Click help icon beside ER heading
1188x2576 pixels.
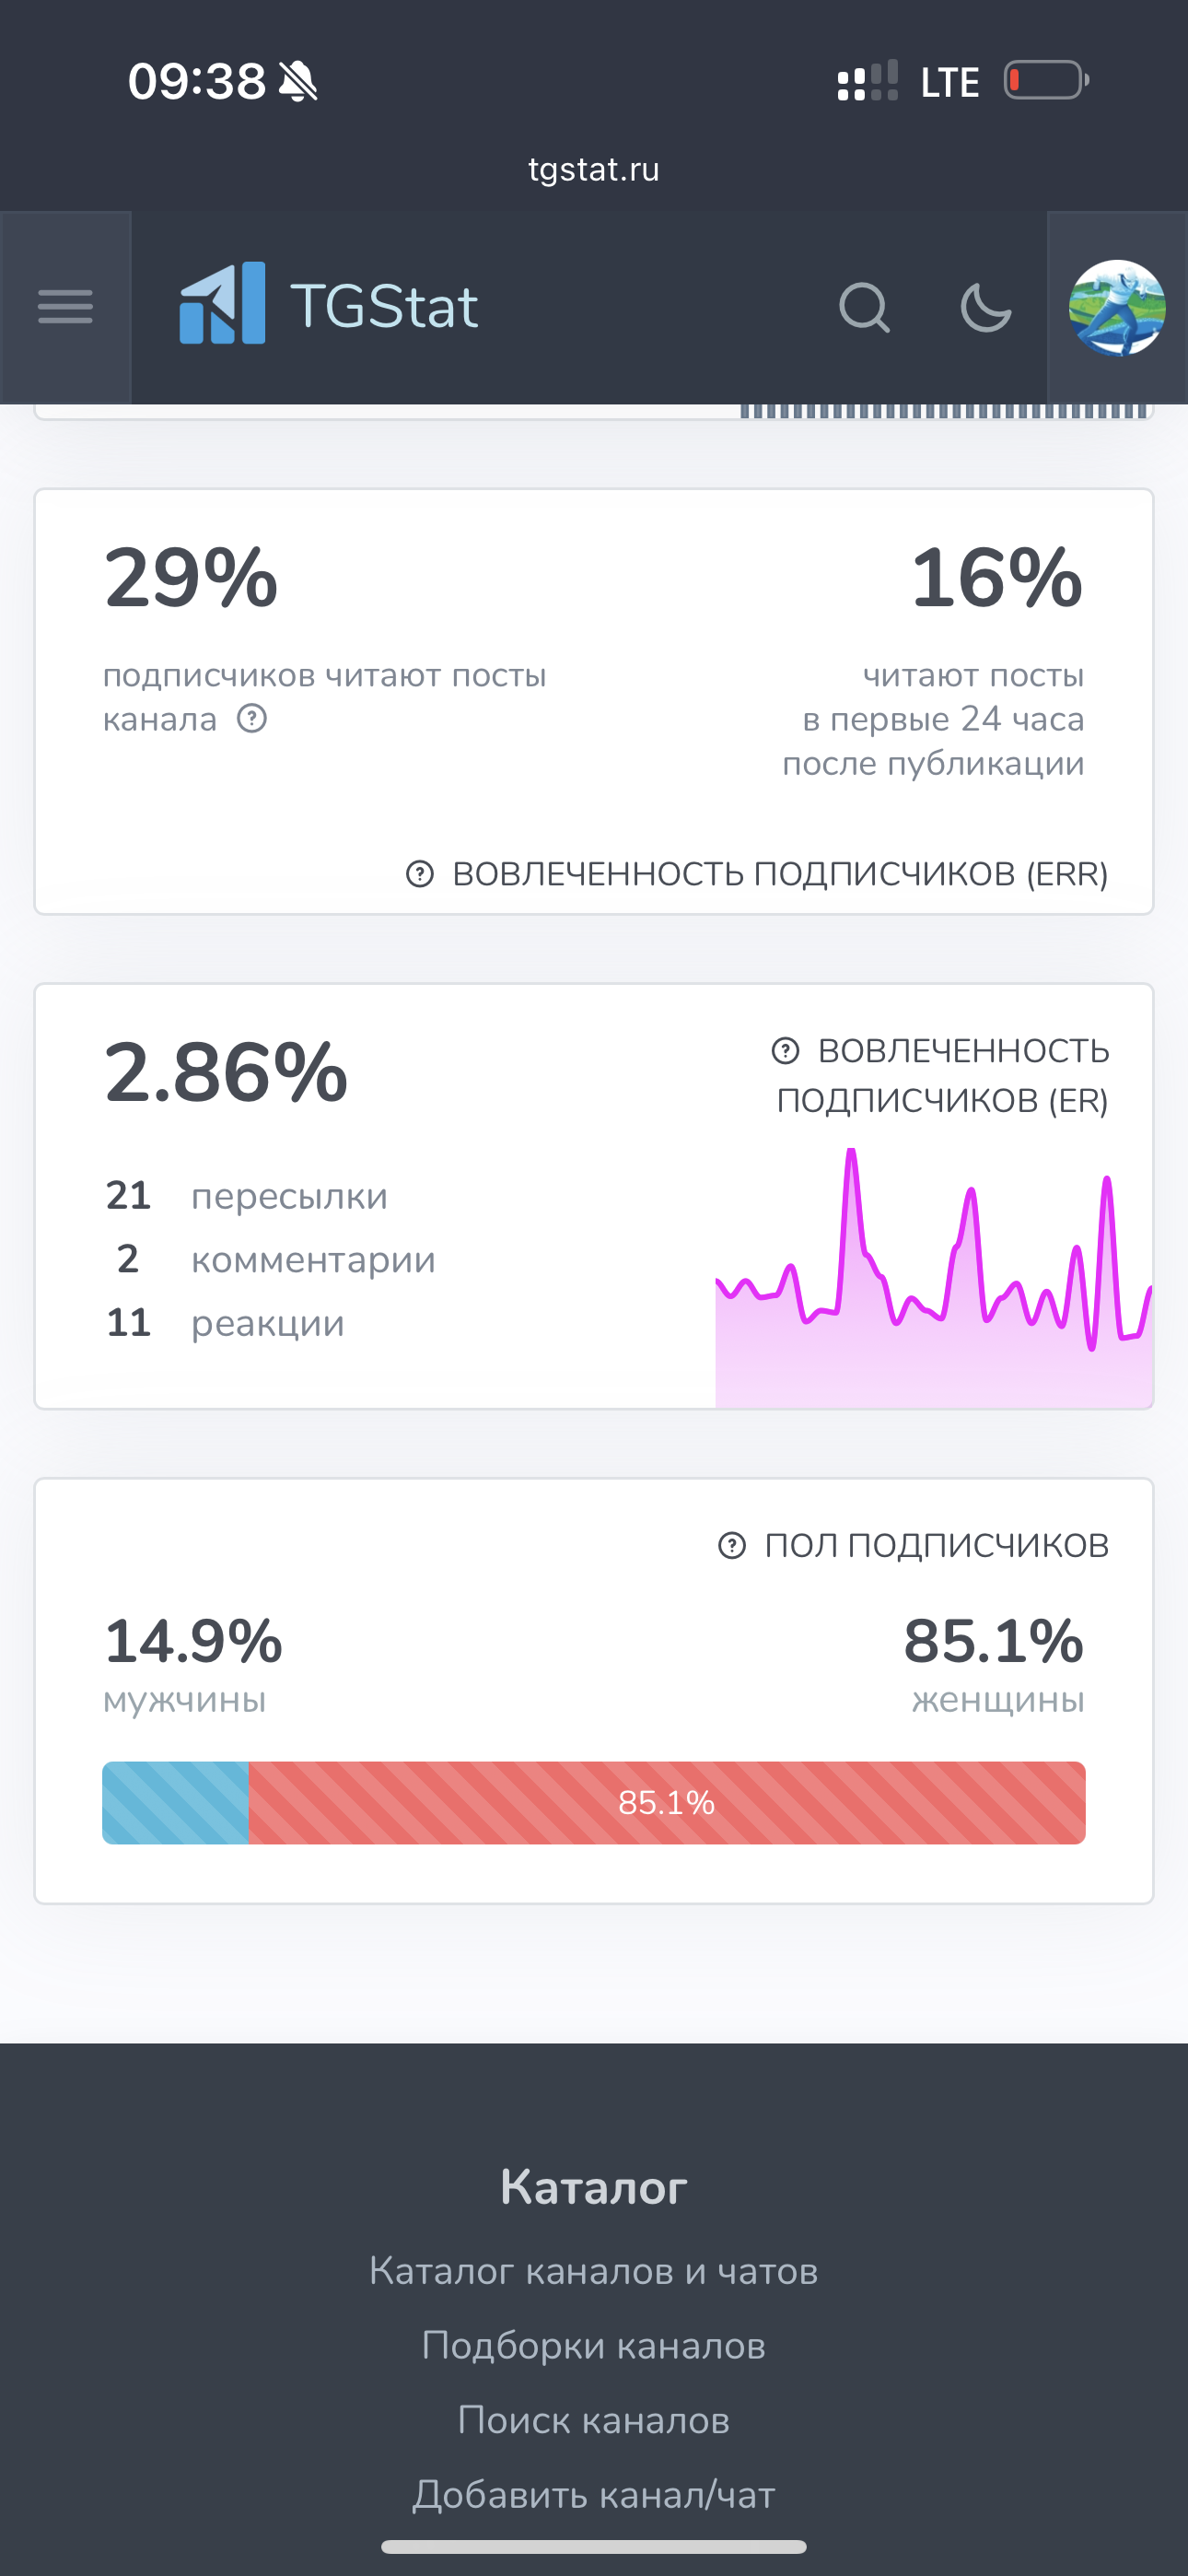click(786, 1051)
